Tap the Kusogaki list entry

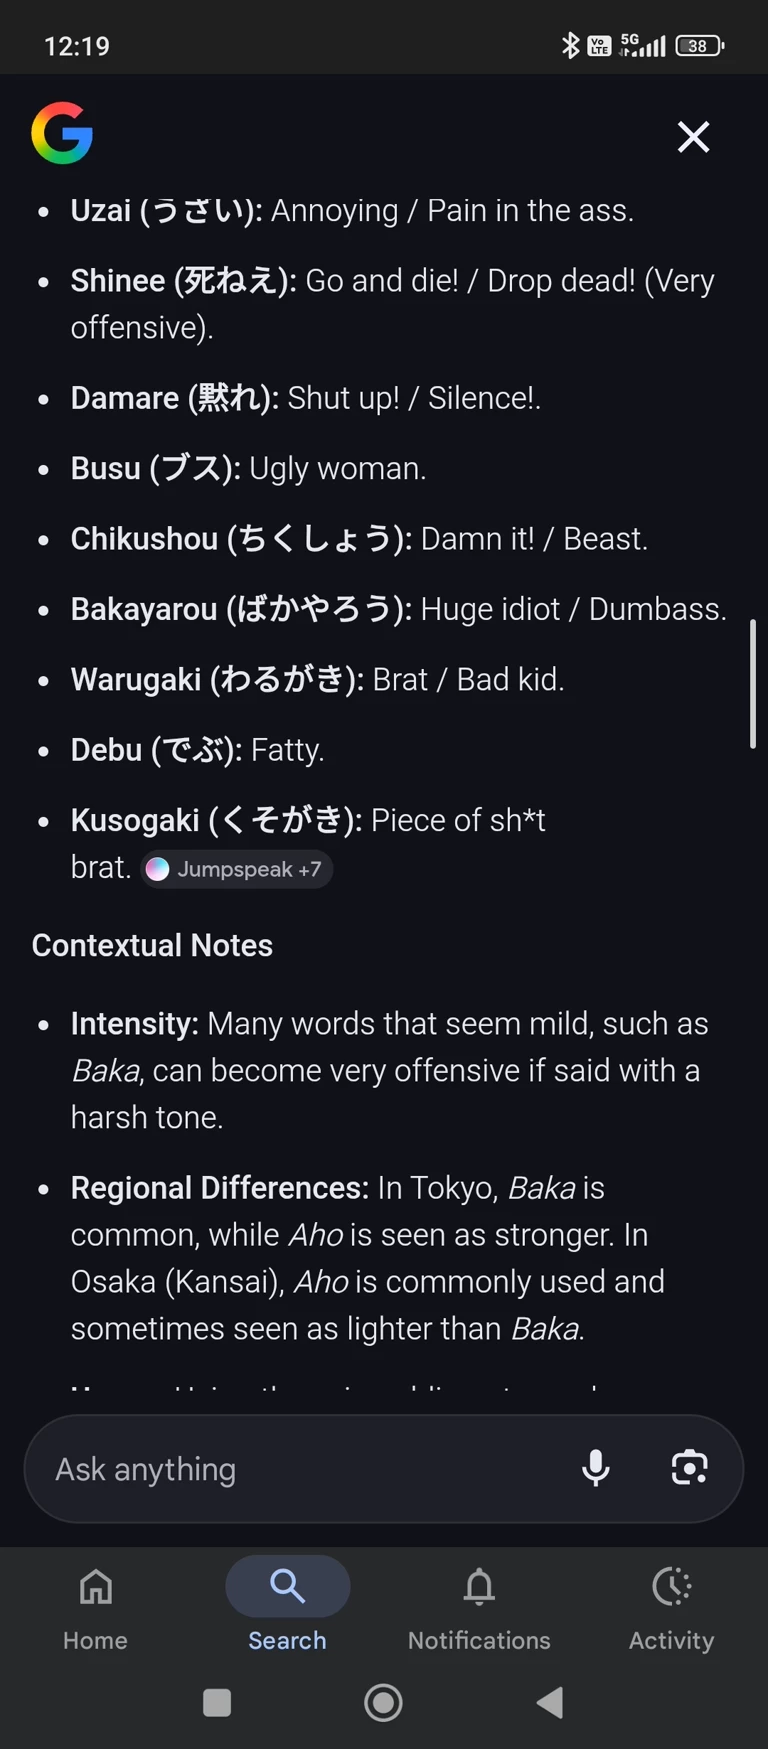click(307, 821)
